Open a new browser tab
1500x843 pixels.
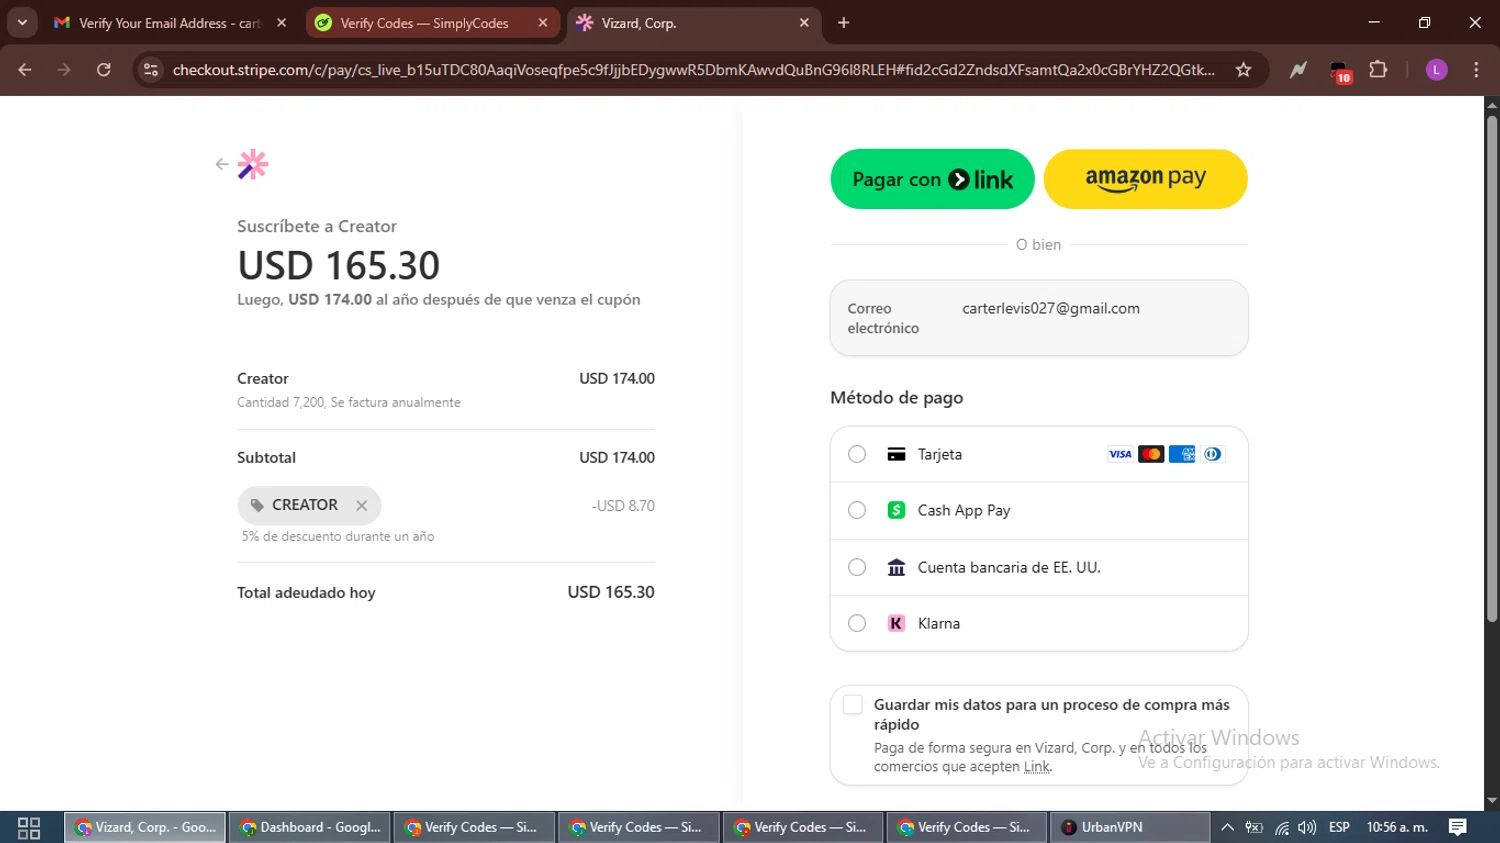point(844,23)
